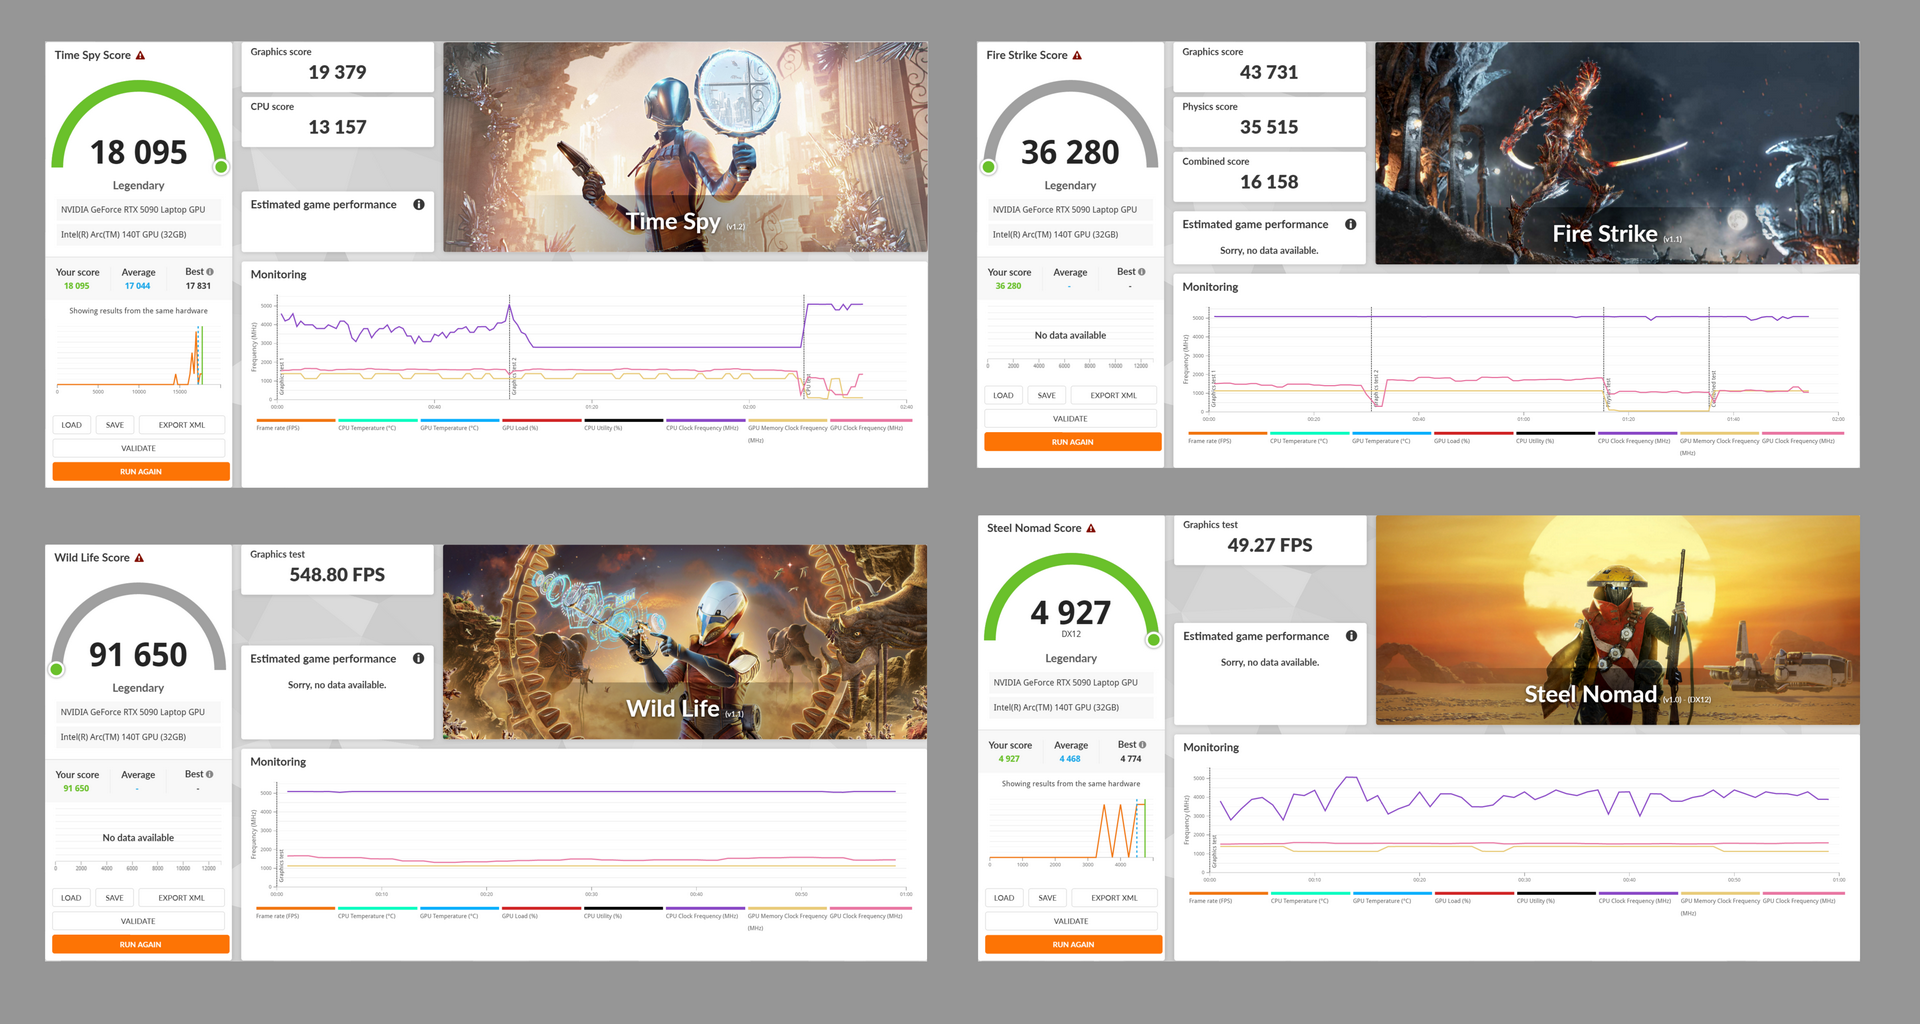Run the Fire Strike benchmark again
Image resolution: width=1920 pixels, height=1024 pixels.
tap(1073, 442)
